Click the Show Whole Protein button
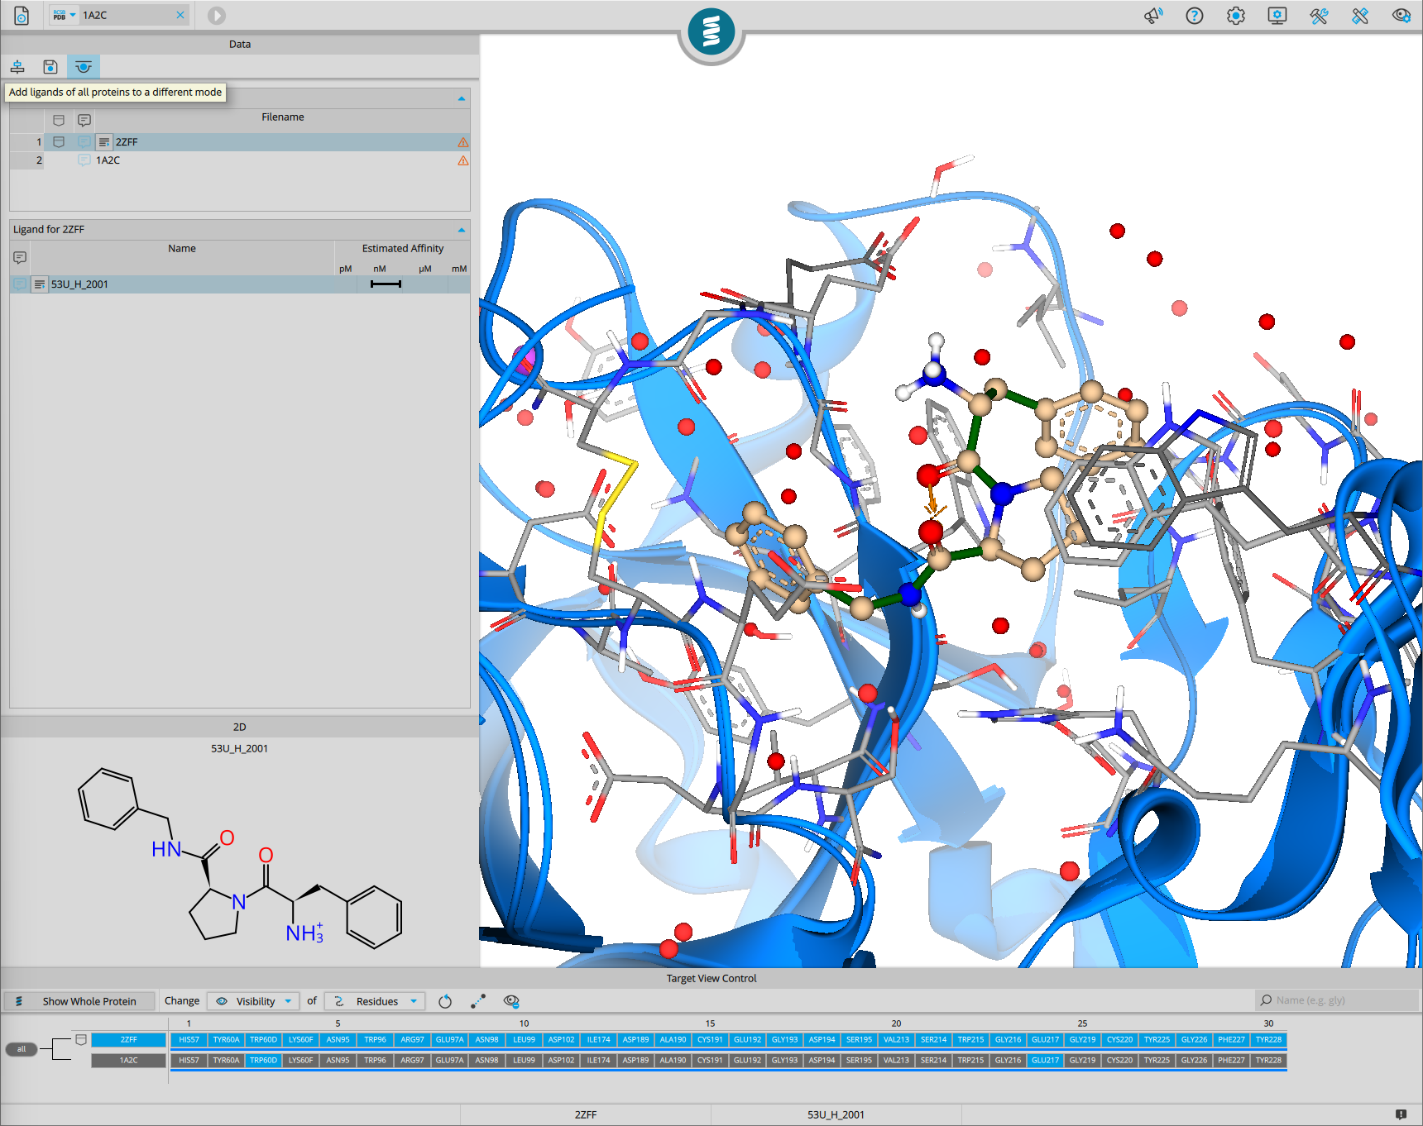 (x=79, y=1001)
